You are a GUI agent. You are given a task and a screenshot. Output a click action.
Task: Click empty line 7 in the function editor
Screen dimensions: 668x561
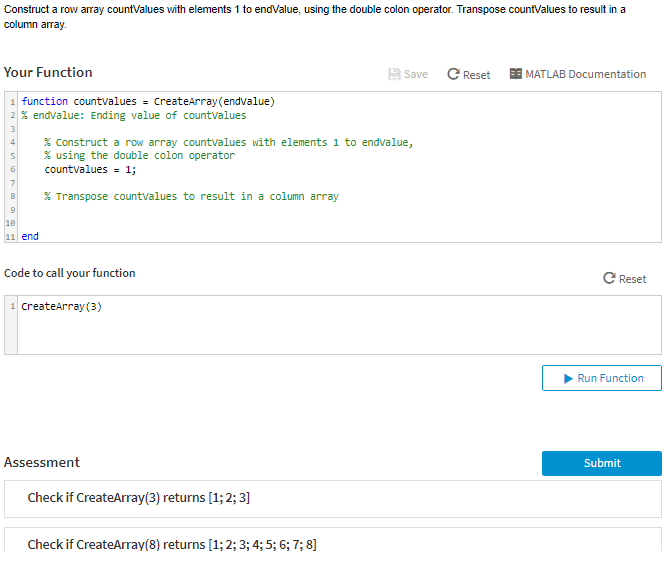339,183
